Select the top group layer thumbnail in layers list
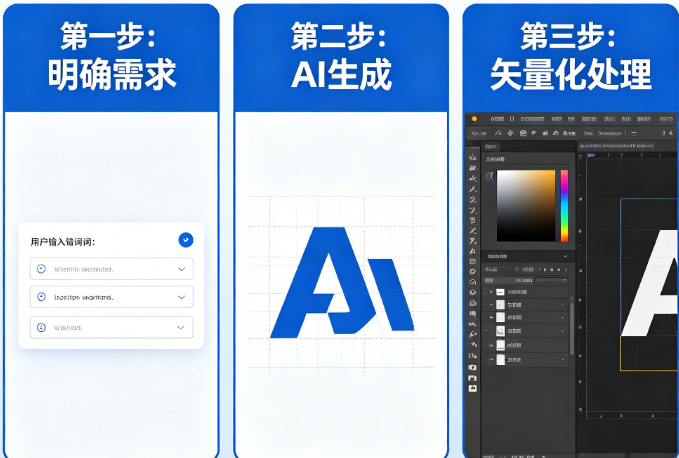This screenshot has width=679, height=458. (500, 292)
